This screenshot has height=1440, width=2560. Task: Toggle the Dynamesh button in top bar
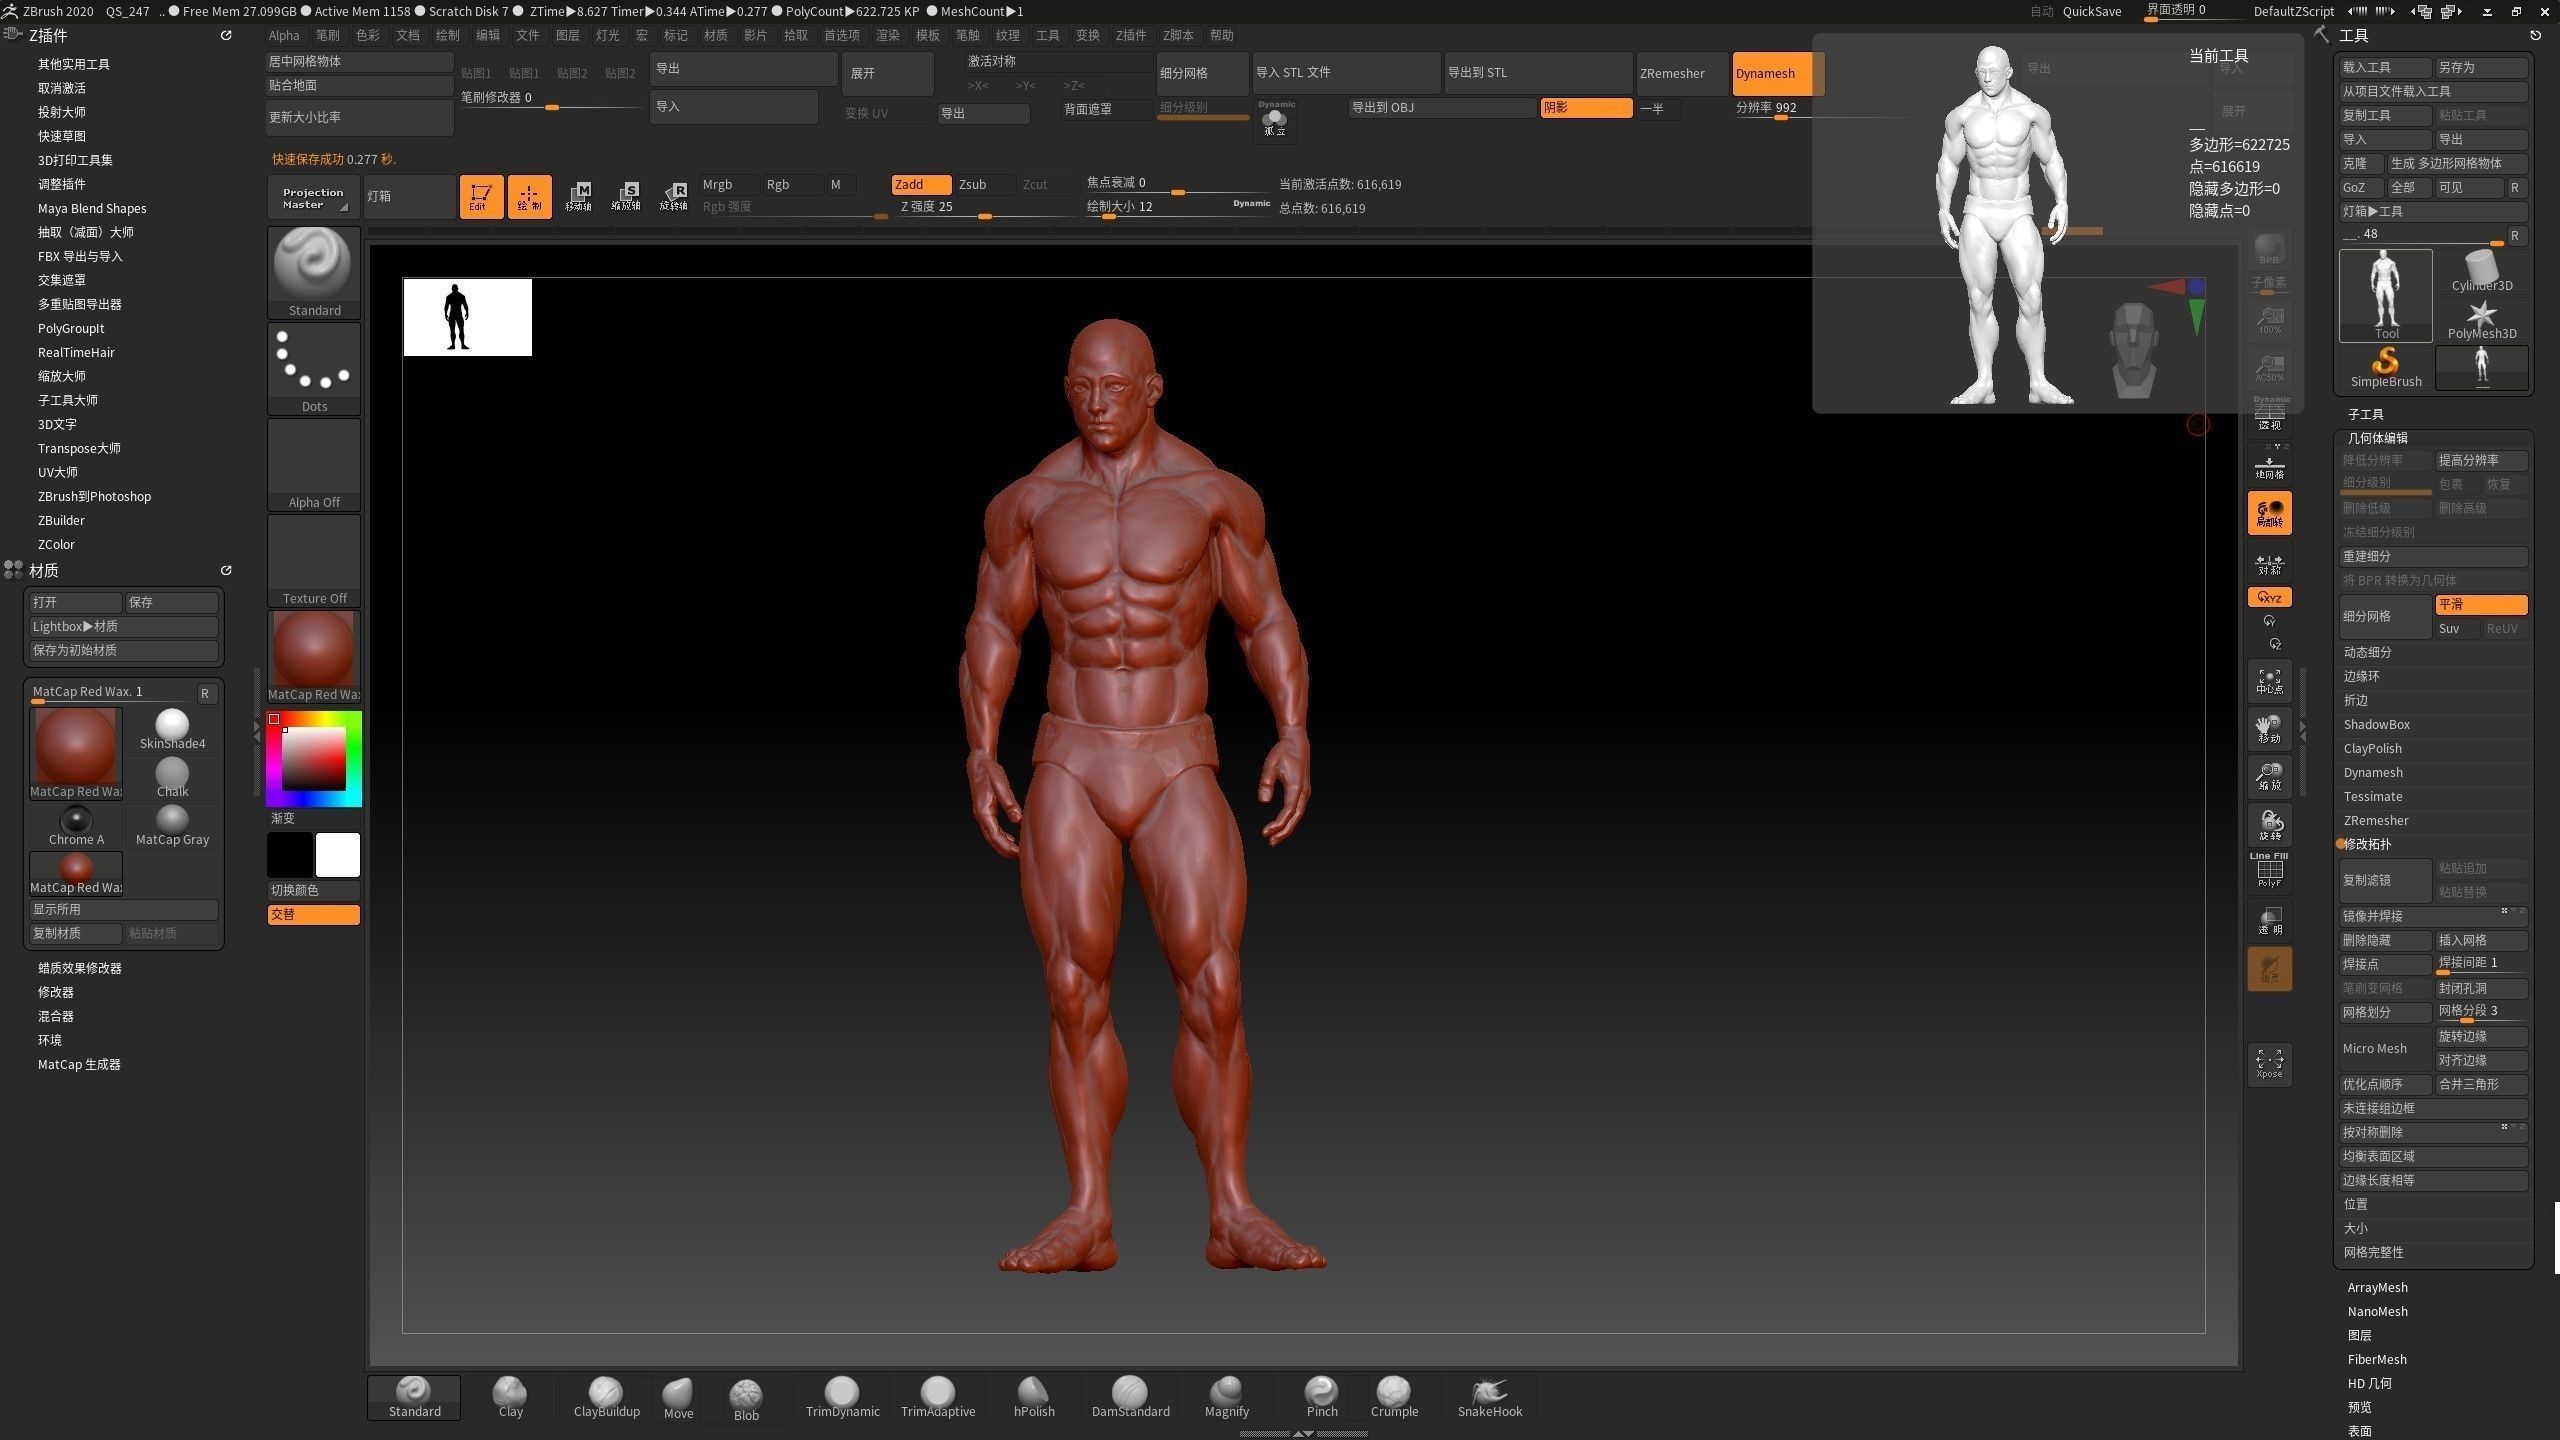[x=1778, y=73]
